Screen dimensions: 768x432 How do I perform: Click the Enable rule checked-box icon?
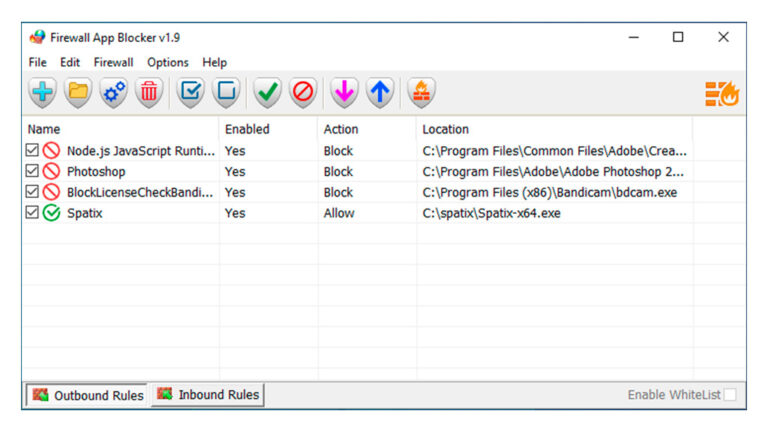191,92
